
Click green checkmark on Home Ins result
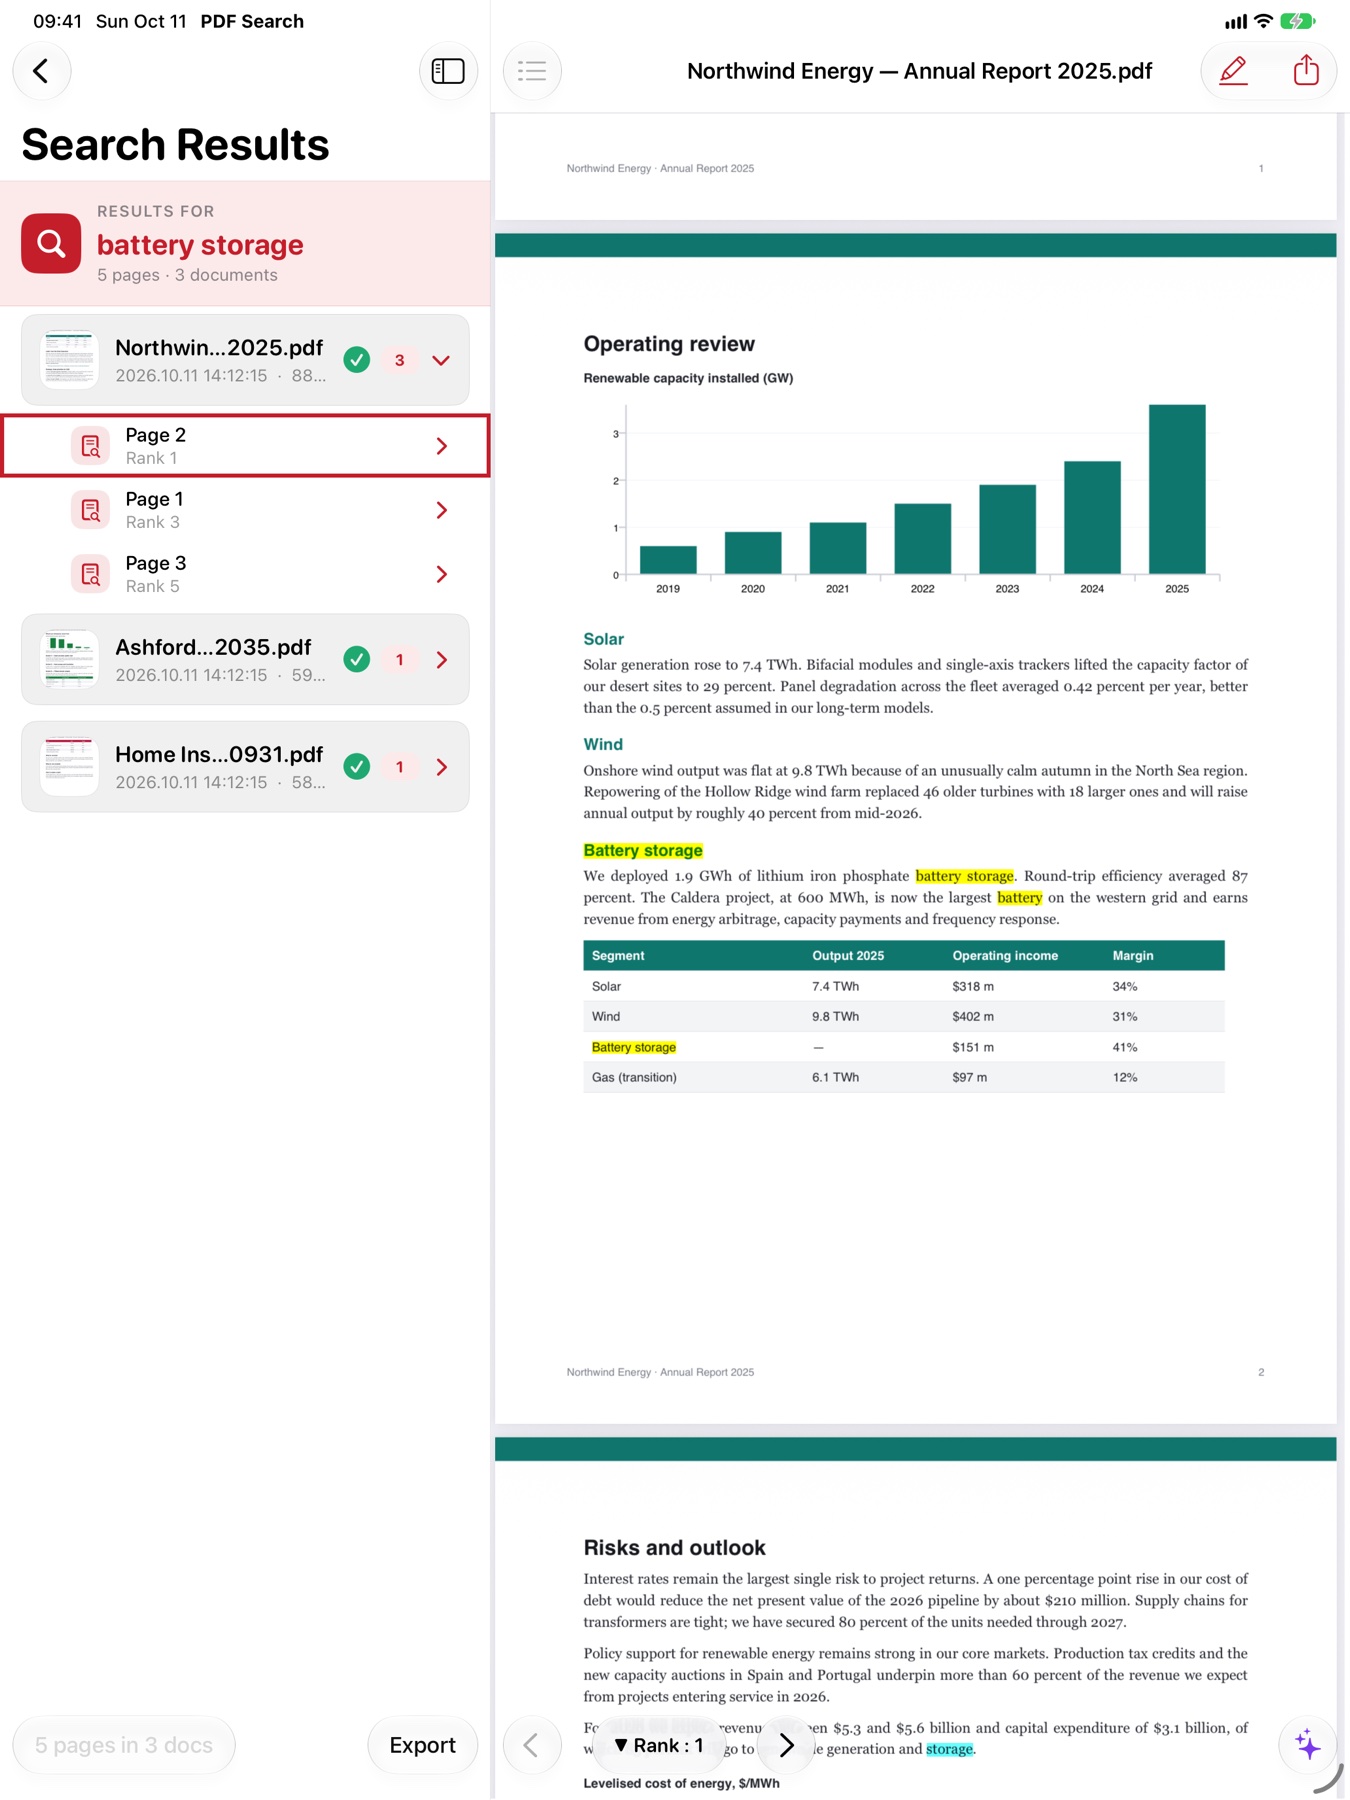356,767
